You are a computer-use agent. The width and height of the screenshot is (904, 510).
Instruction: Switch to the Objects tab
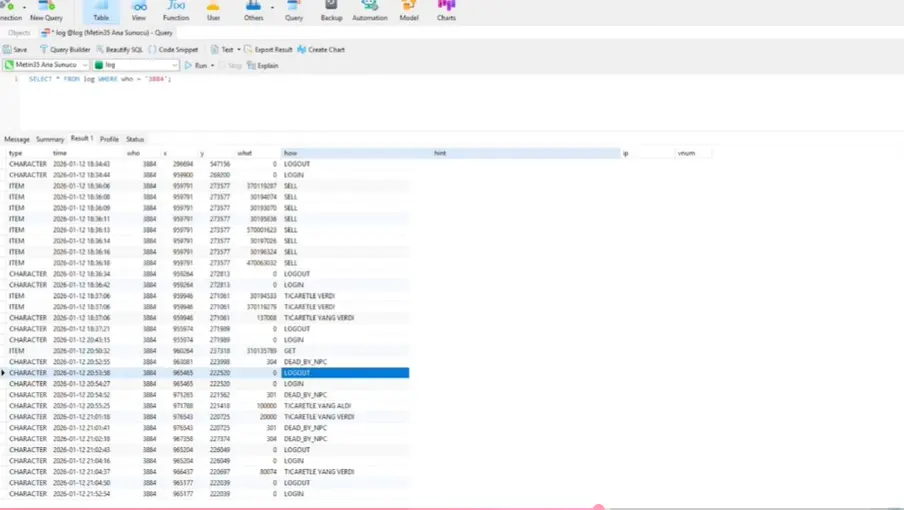[x=19, y=33]
